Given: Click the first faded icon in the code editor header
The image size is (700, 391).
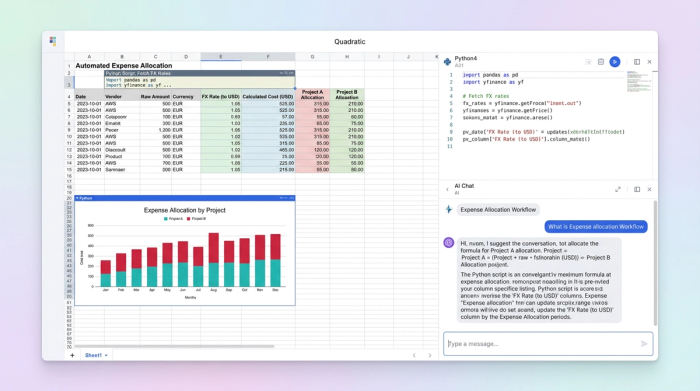Looking at the screenshot, I should 588,62.
